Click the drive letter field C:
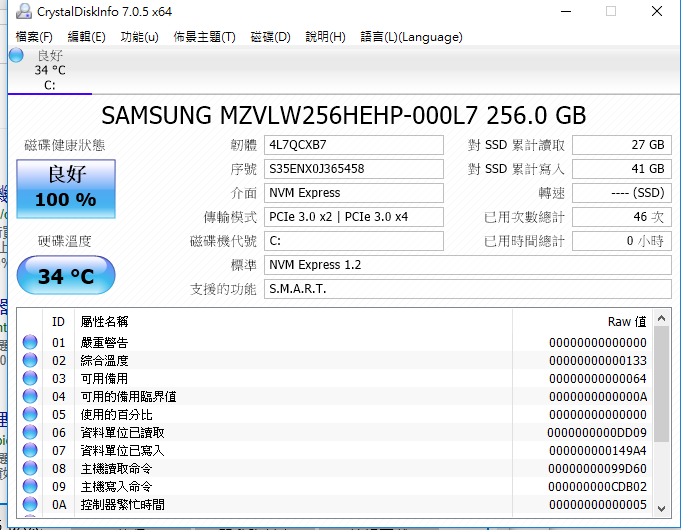Image resolution: width=681 pixels, height=530 pixels. click(x=354, y=241)
